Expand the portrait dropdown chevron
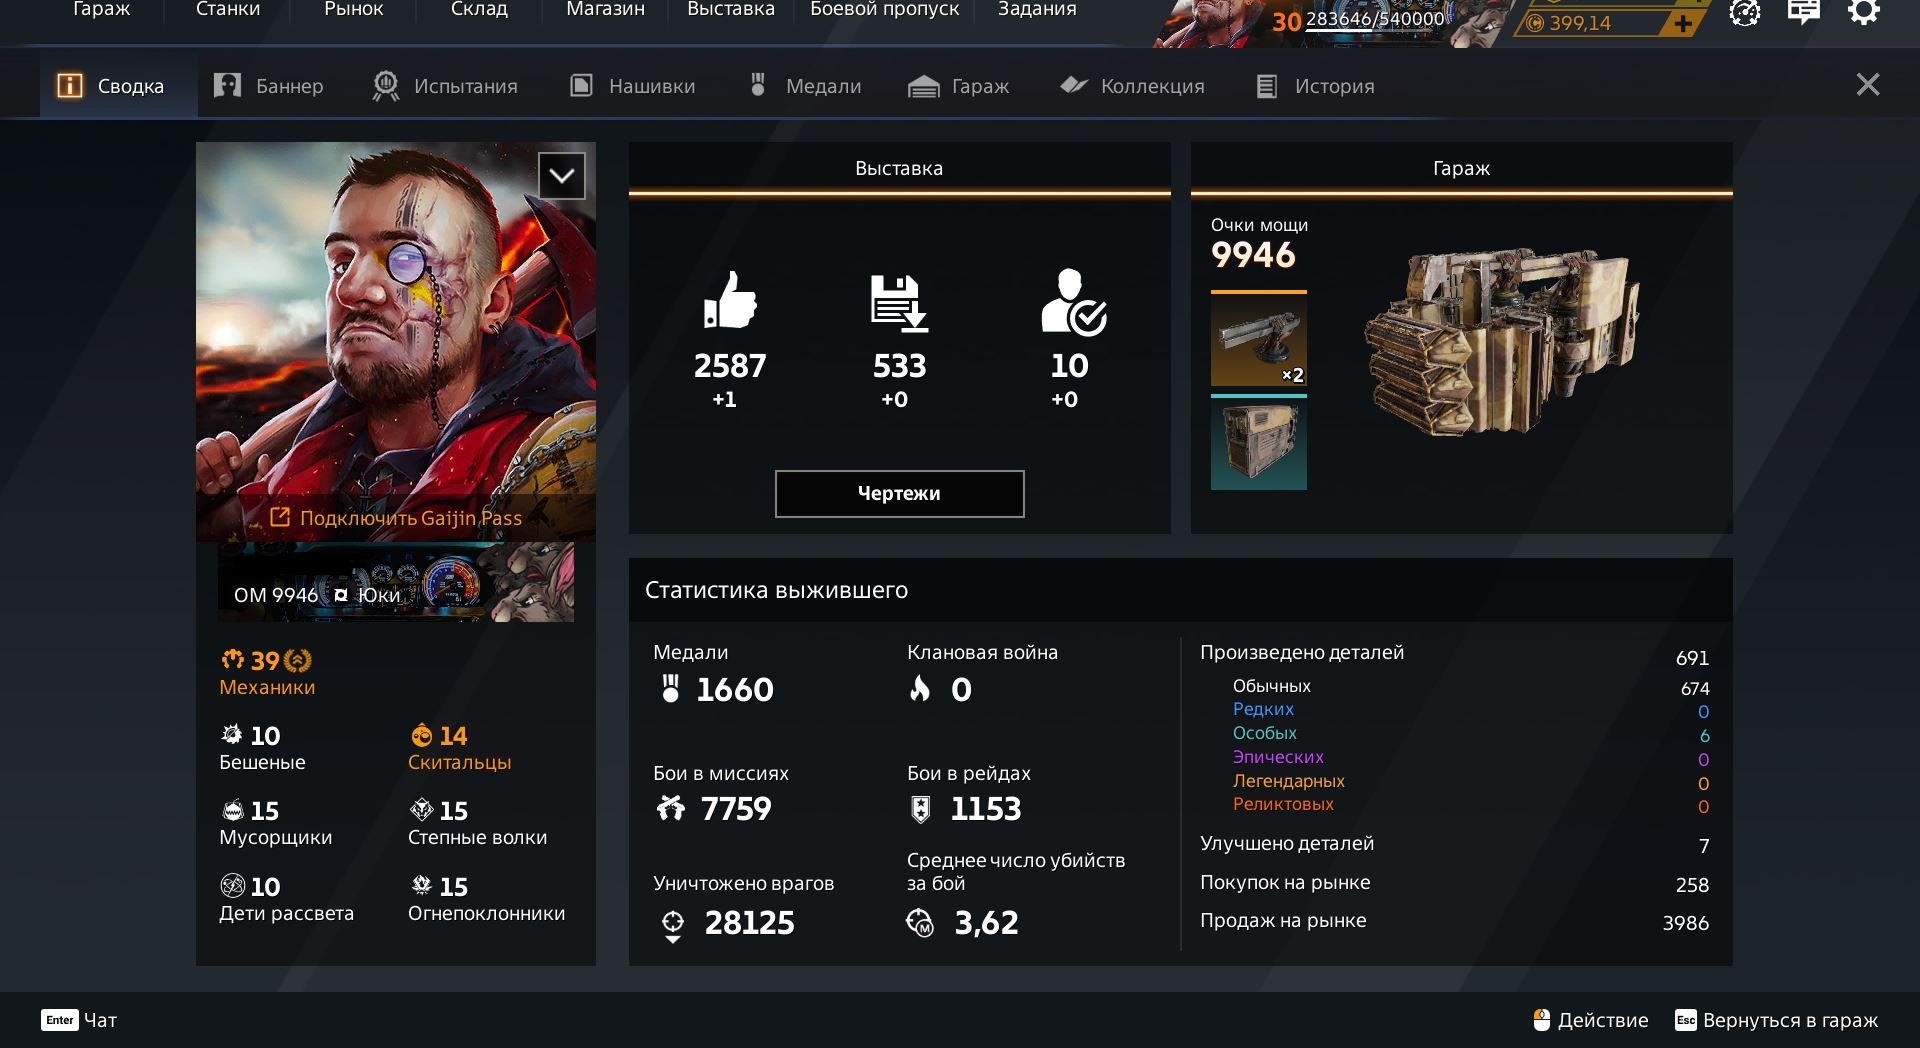This screenshot has height=1048, width=1920. [562, 176]
